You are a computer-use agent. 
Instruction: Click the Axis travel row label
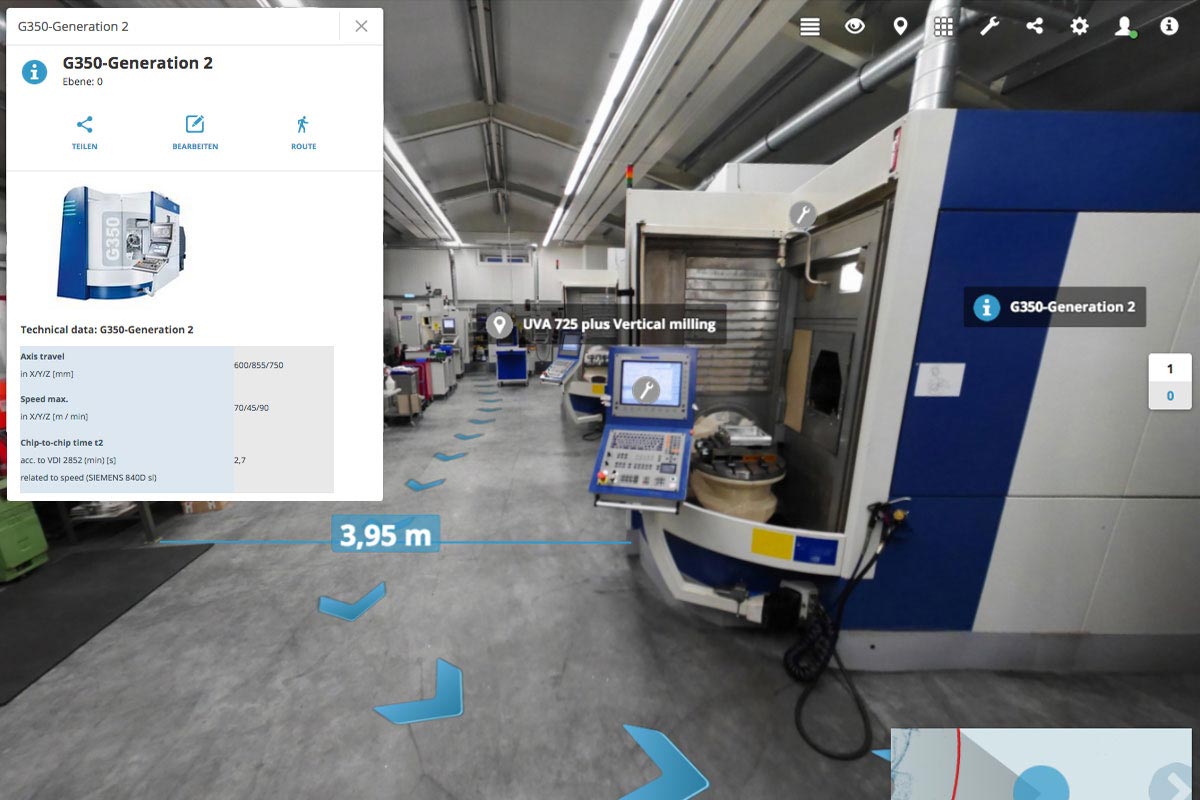click(x=44, y=356)
